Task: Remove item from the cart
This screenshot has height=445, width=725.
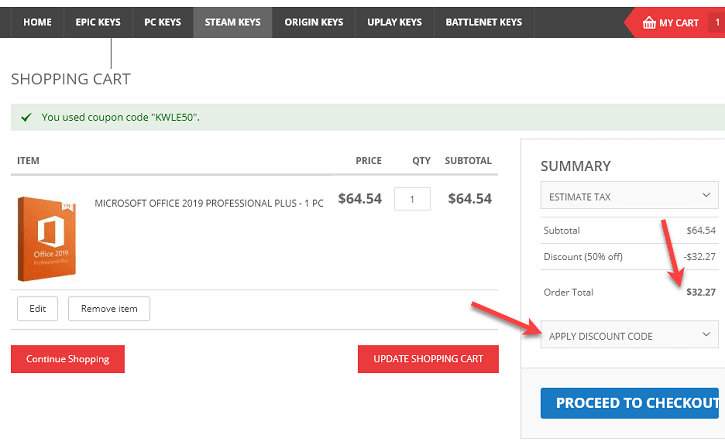Action: pos(109,309)
